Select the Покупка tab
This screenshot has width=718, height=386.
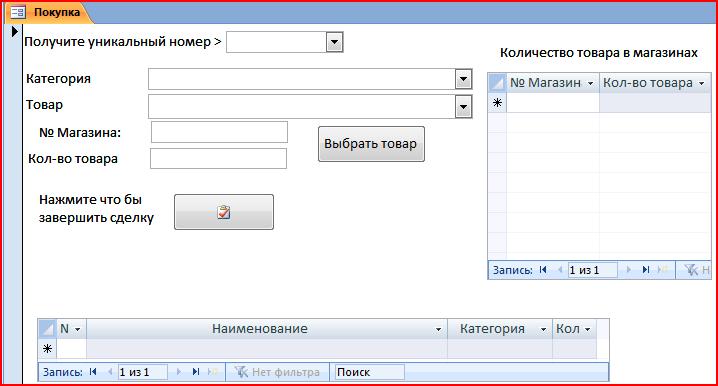tap(49, 12)
